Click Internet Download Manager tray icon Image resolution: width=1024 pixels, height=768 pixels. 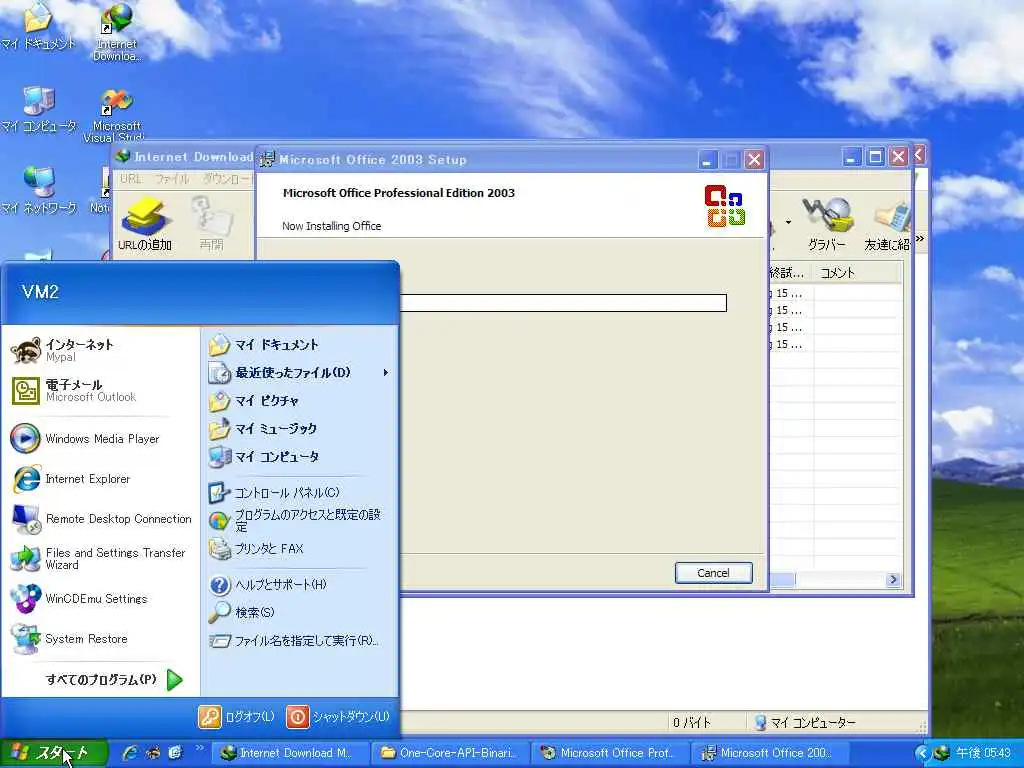[941, 753]
